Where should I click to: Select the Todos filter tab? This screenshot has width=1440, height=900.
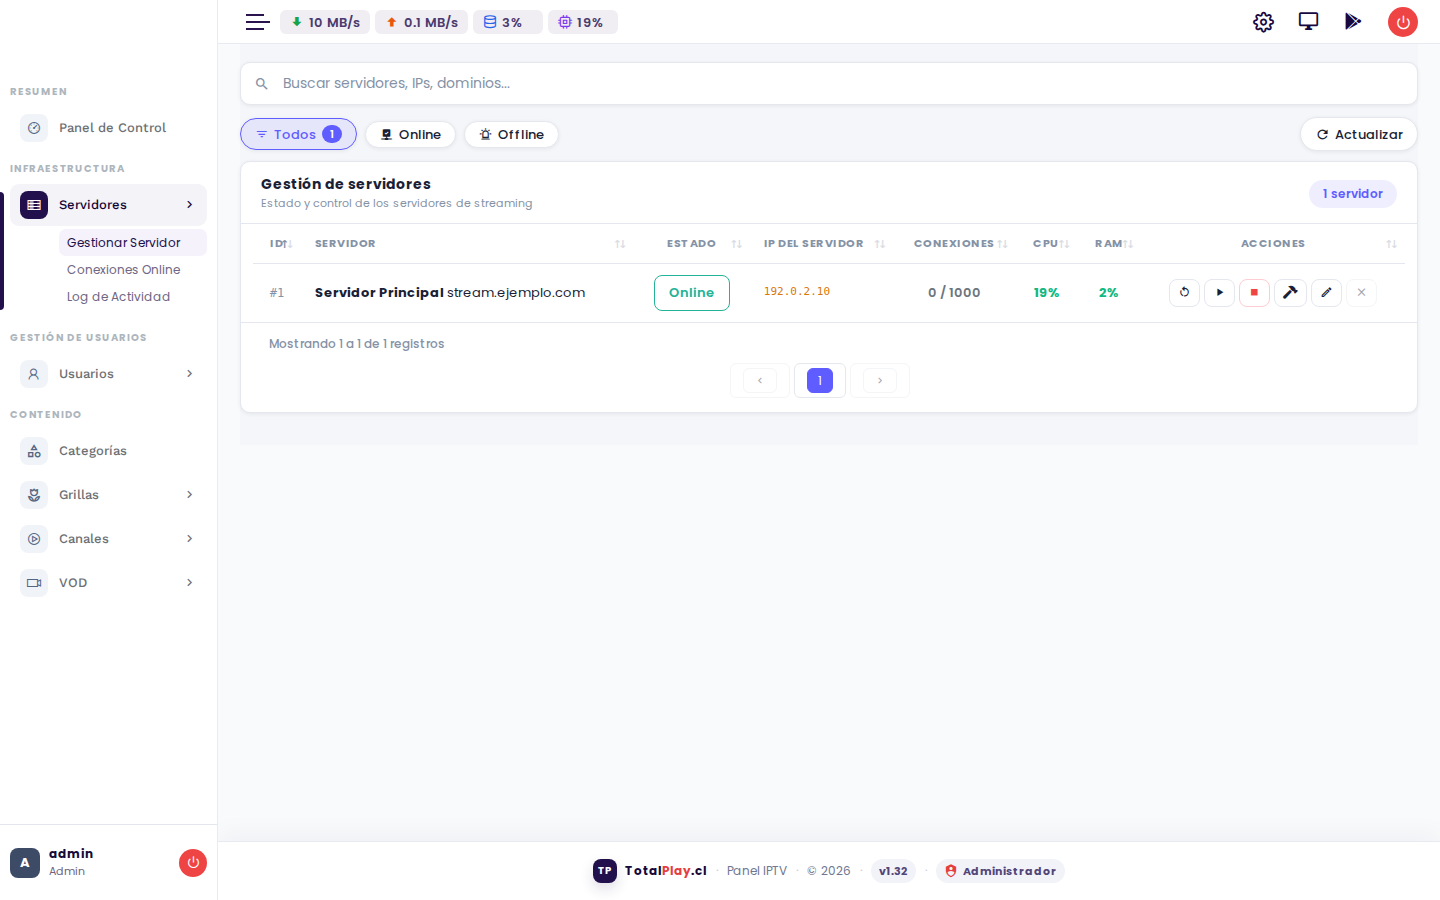[x=298, y=134]
